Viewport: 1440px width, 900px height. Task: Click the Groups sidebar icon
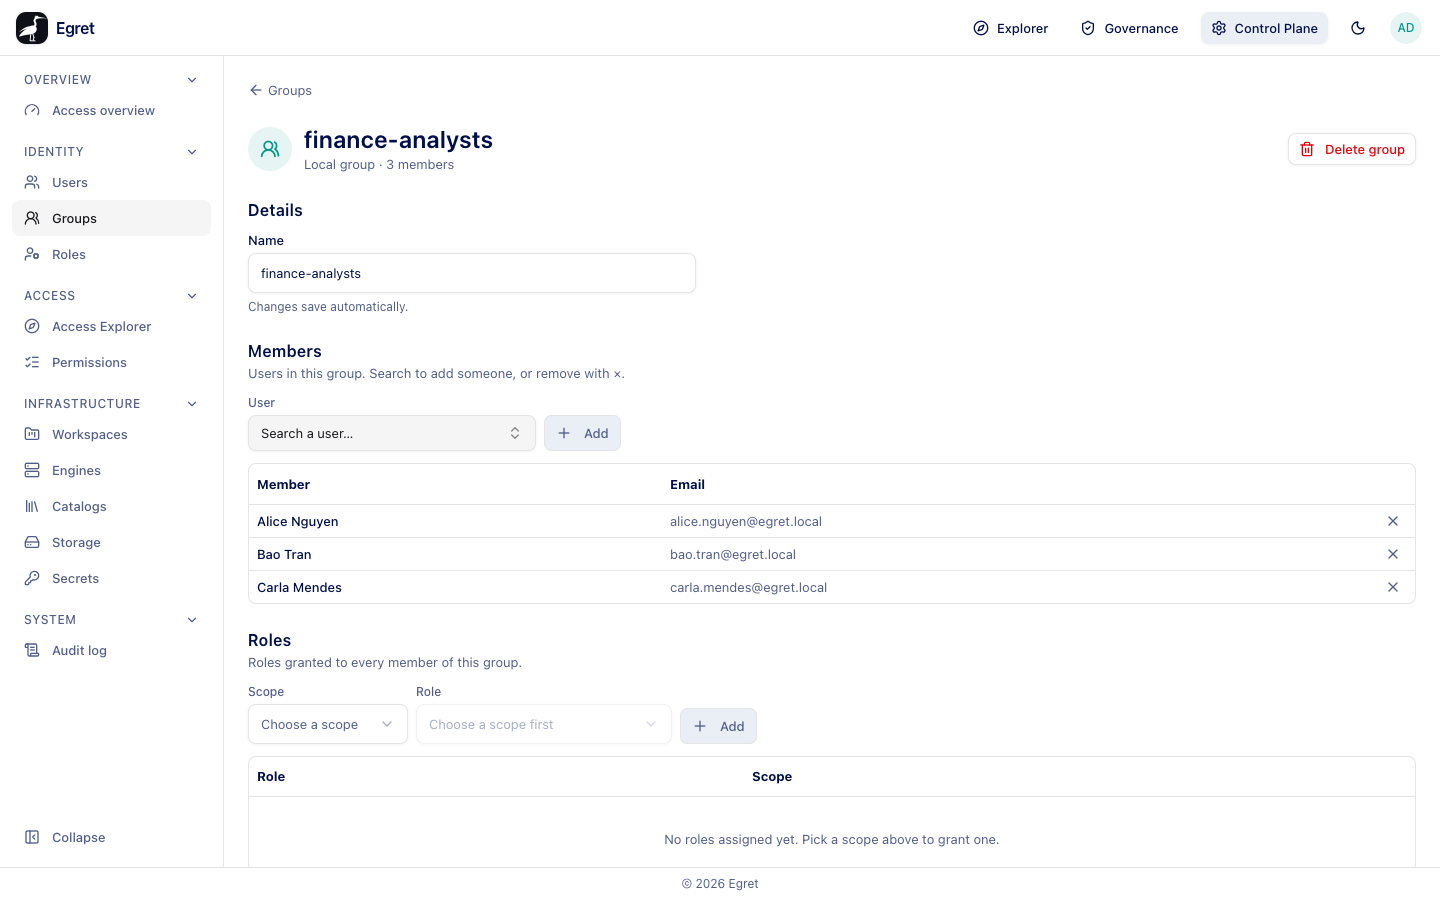[x=32, y=218]
